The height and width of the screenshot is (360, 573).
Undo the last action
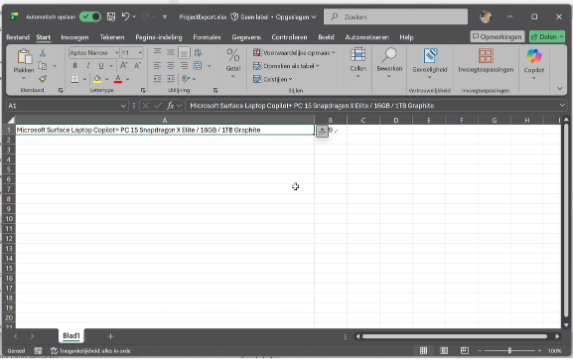[x=126, y=17]
